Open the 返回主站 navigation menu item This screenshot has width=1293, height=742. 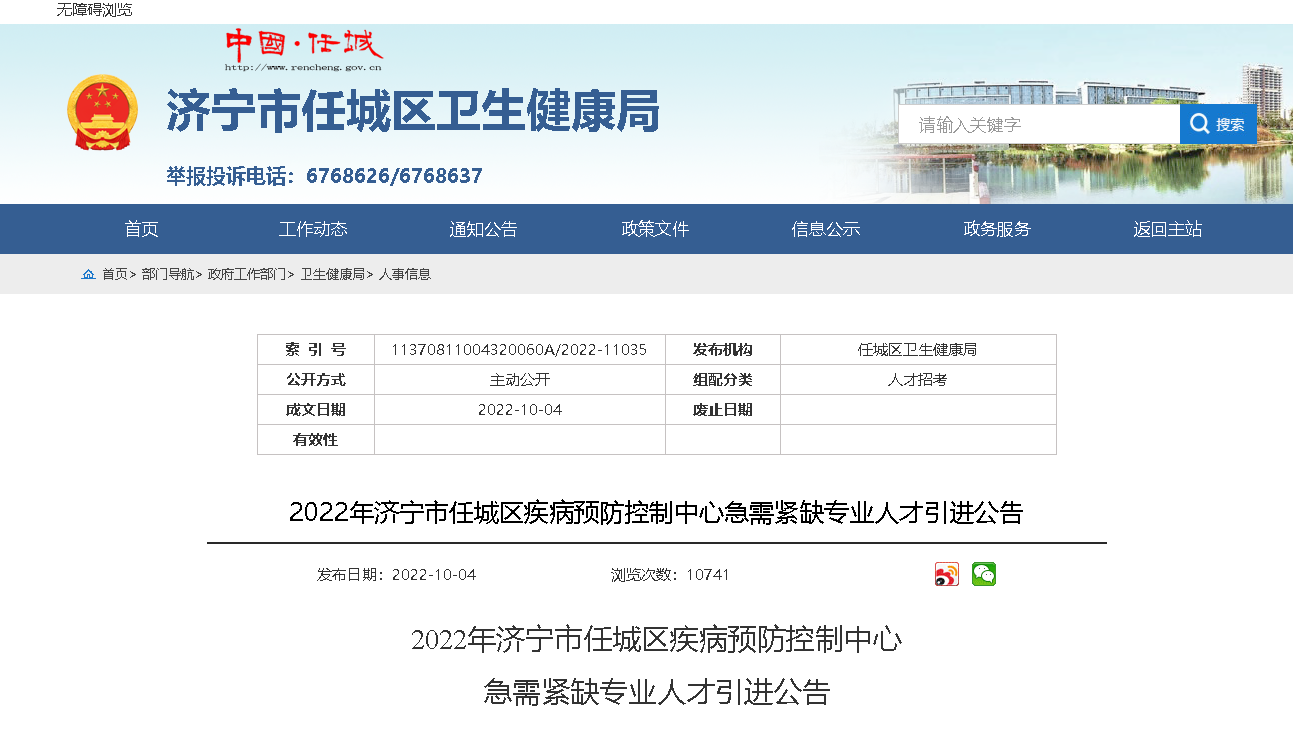(x=1168, y=229)
